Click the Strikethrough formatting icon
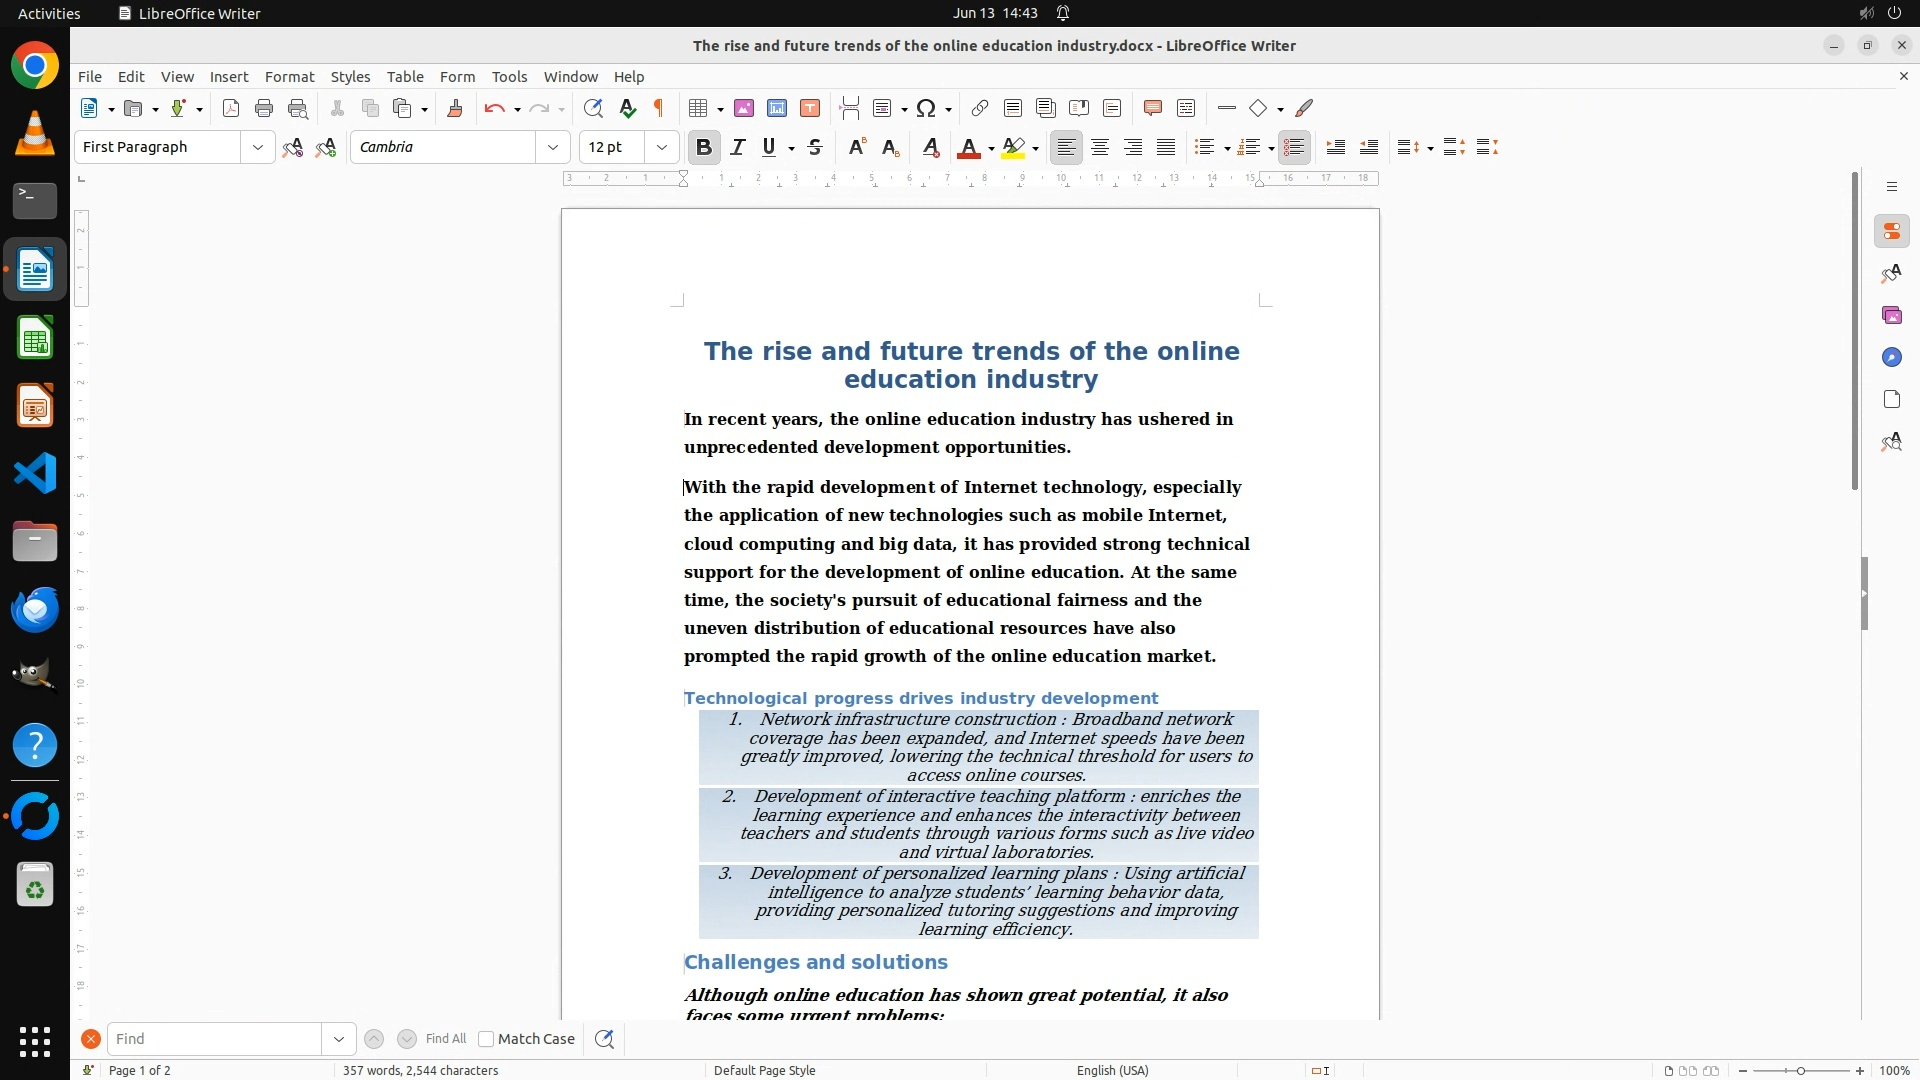 pos(815,147)
